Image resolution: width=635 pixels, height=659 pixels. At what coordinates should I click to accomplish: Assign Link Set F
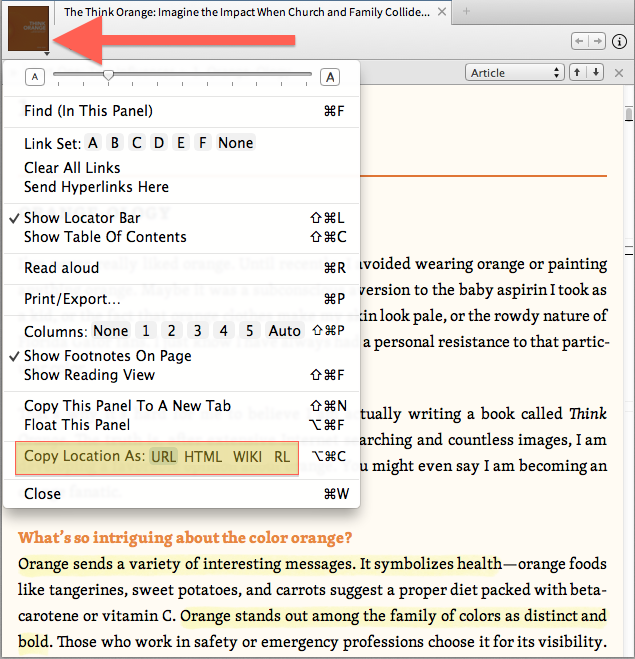203,143
